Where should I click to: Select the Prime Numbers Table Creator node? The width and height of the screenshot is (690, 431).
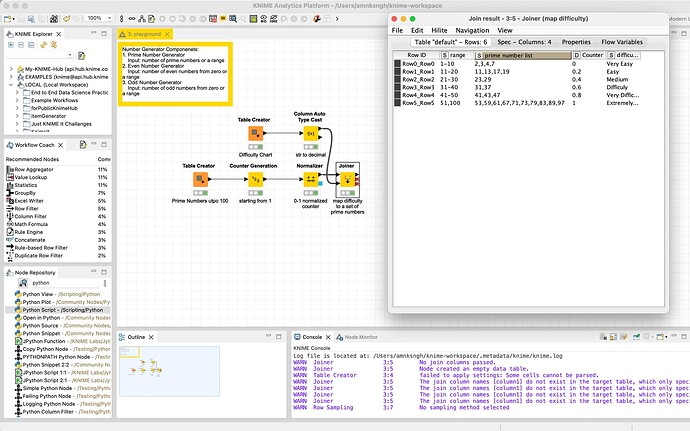click(200, 179)
